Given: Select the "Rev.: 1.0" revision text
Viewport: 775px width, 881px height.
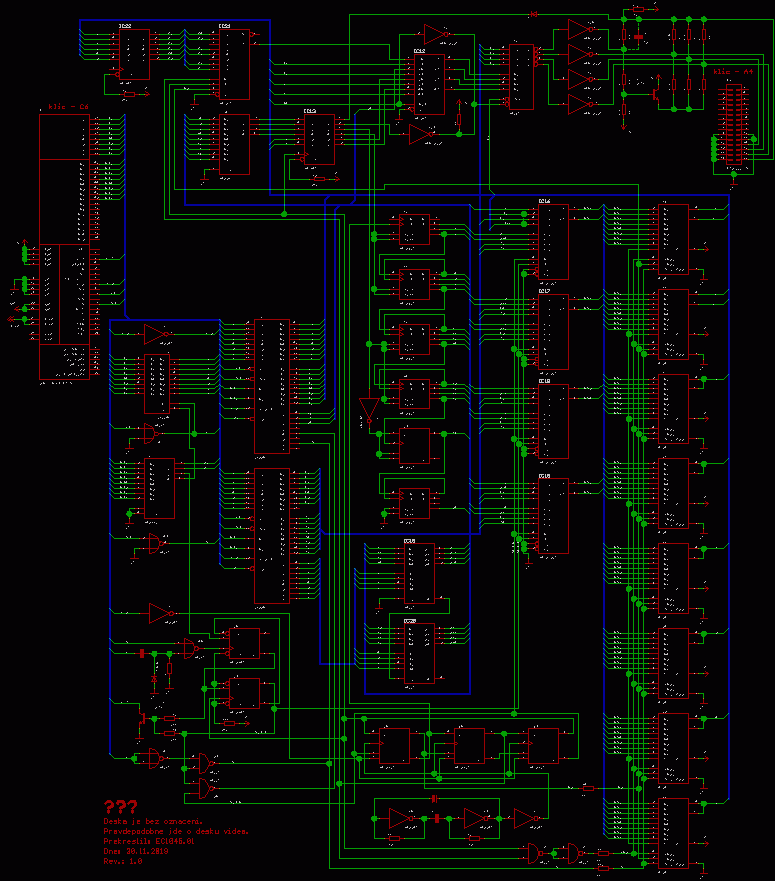Looking at the screenshot, I should pos(123,860).
